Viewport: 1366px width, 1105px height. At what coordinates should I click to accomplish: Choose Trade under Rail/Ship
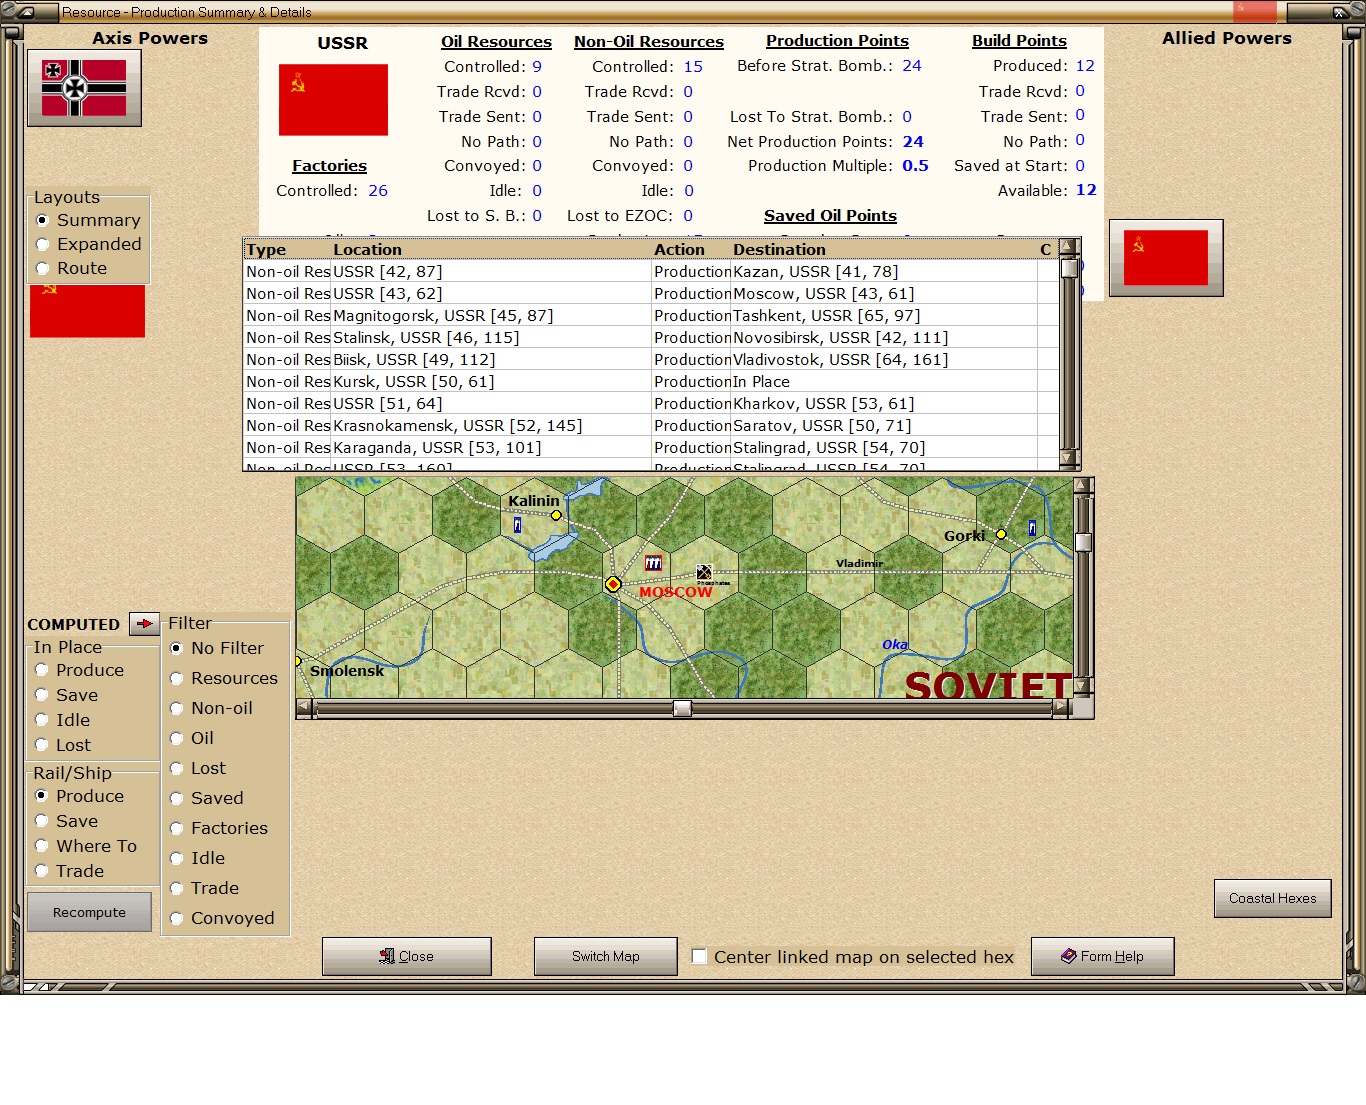pyautogui.click(x=69, y=871)
